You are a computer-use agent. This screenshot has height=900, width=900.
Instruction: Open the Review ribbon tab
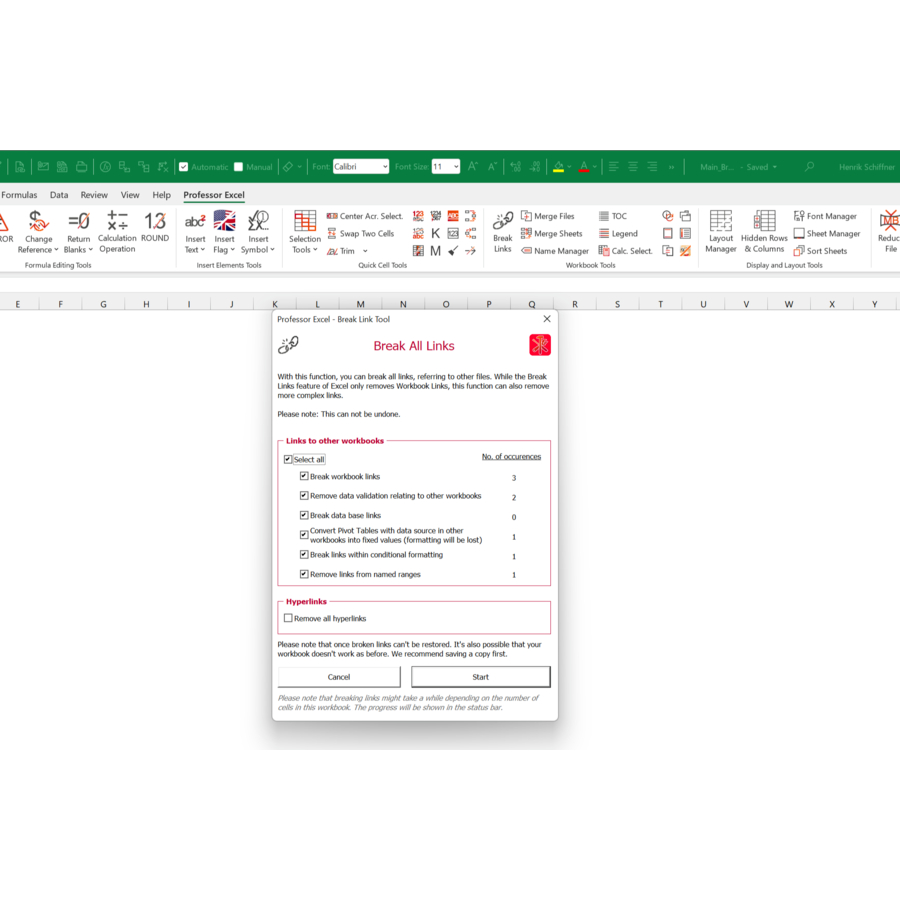(94, 195)
